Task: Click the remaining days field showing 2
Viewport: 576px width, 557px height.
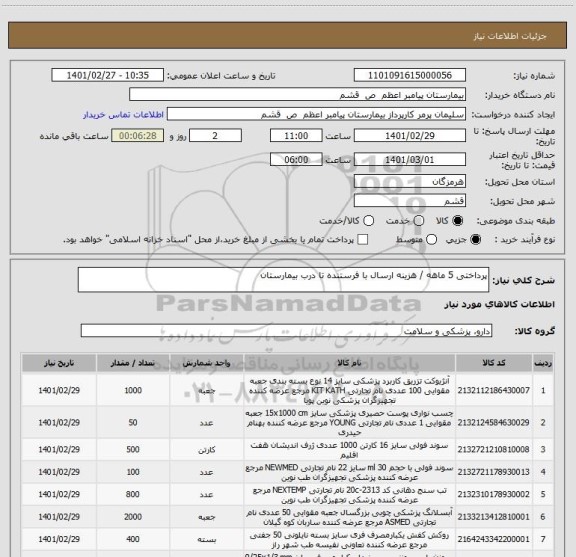Action: tap(215, 136)
